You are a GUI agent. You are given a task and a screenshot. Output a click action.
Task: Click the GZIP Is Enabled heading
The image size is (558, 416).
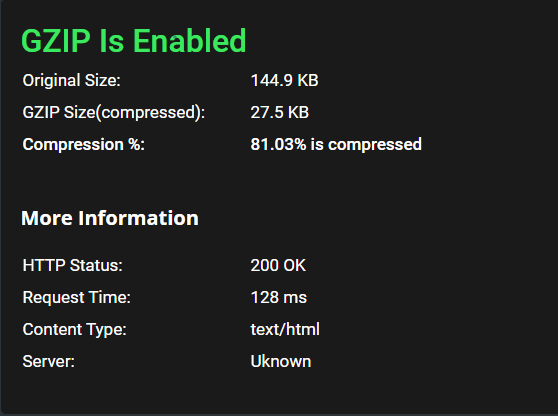(133, 41)
